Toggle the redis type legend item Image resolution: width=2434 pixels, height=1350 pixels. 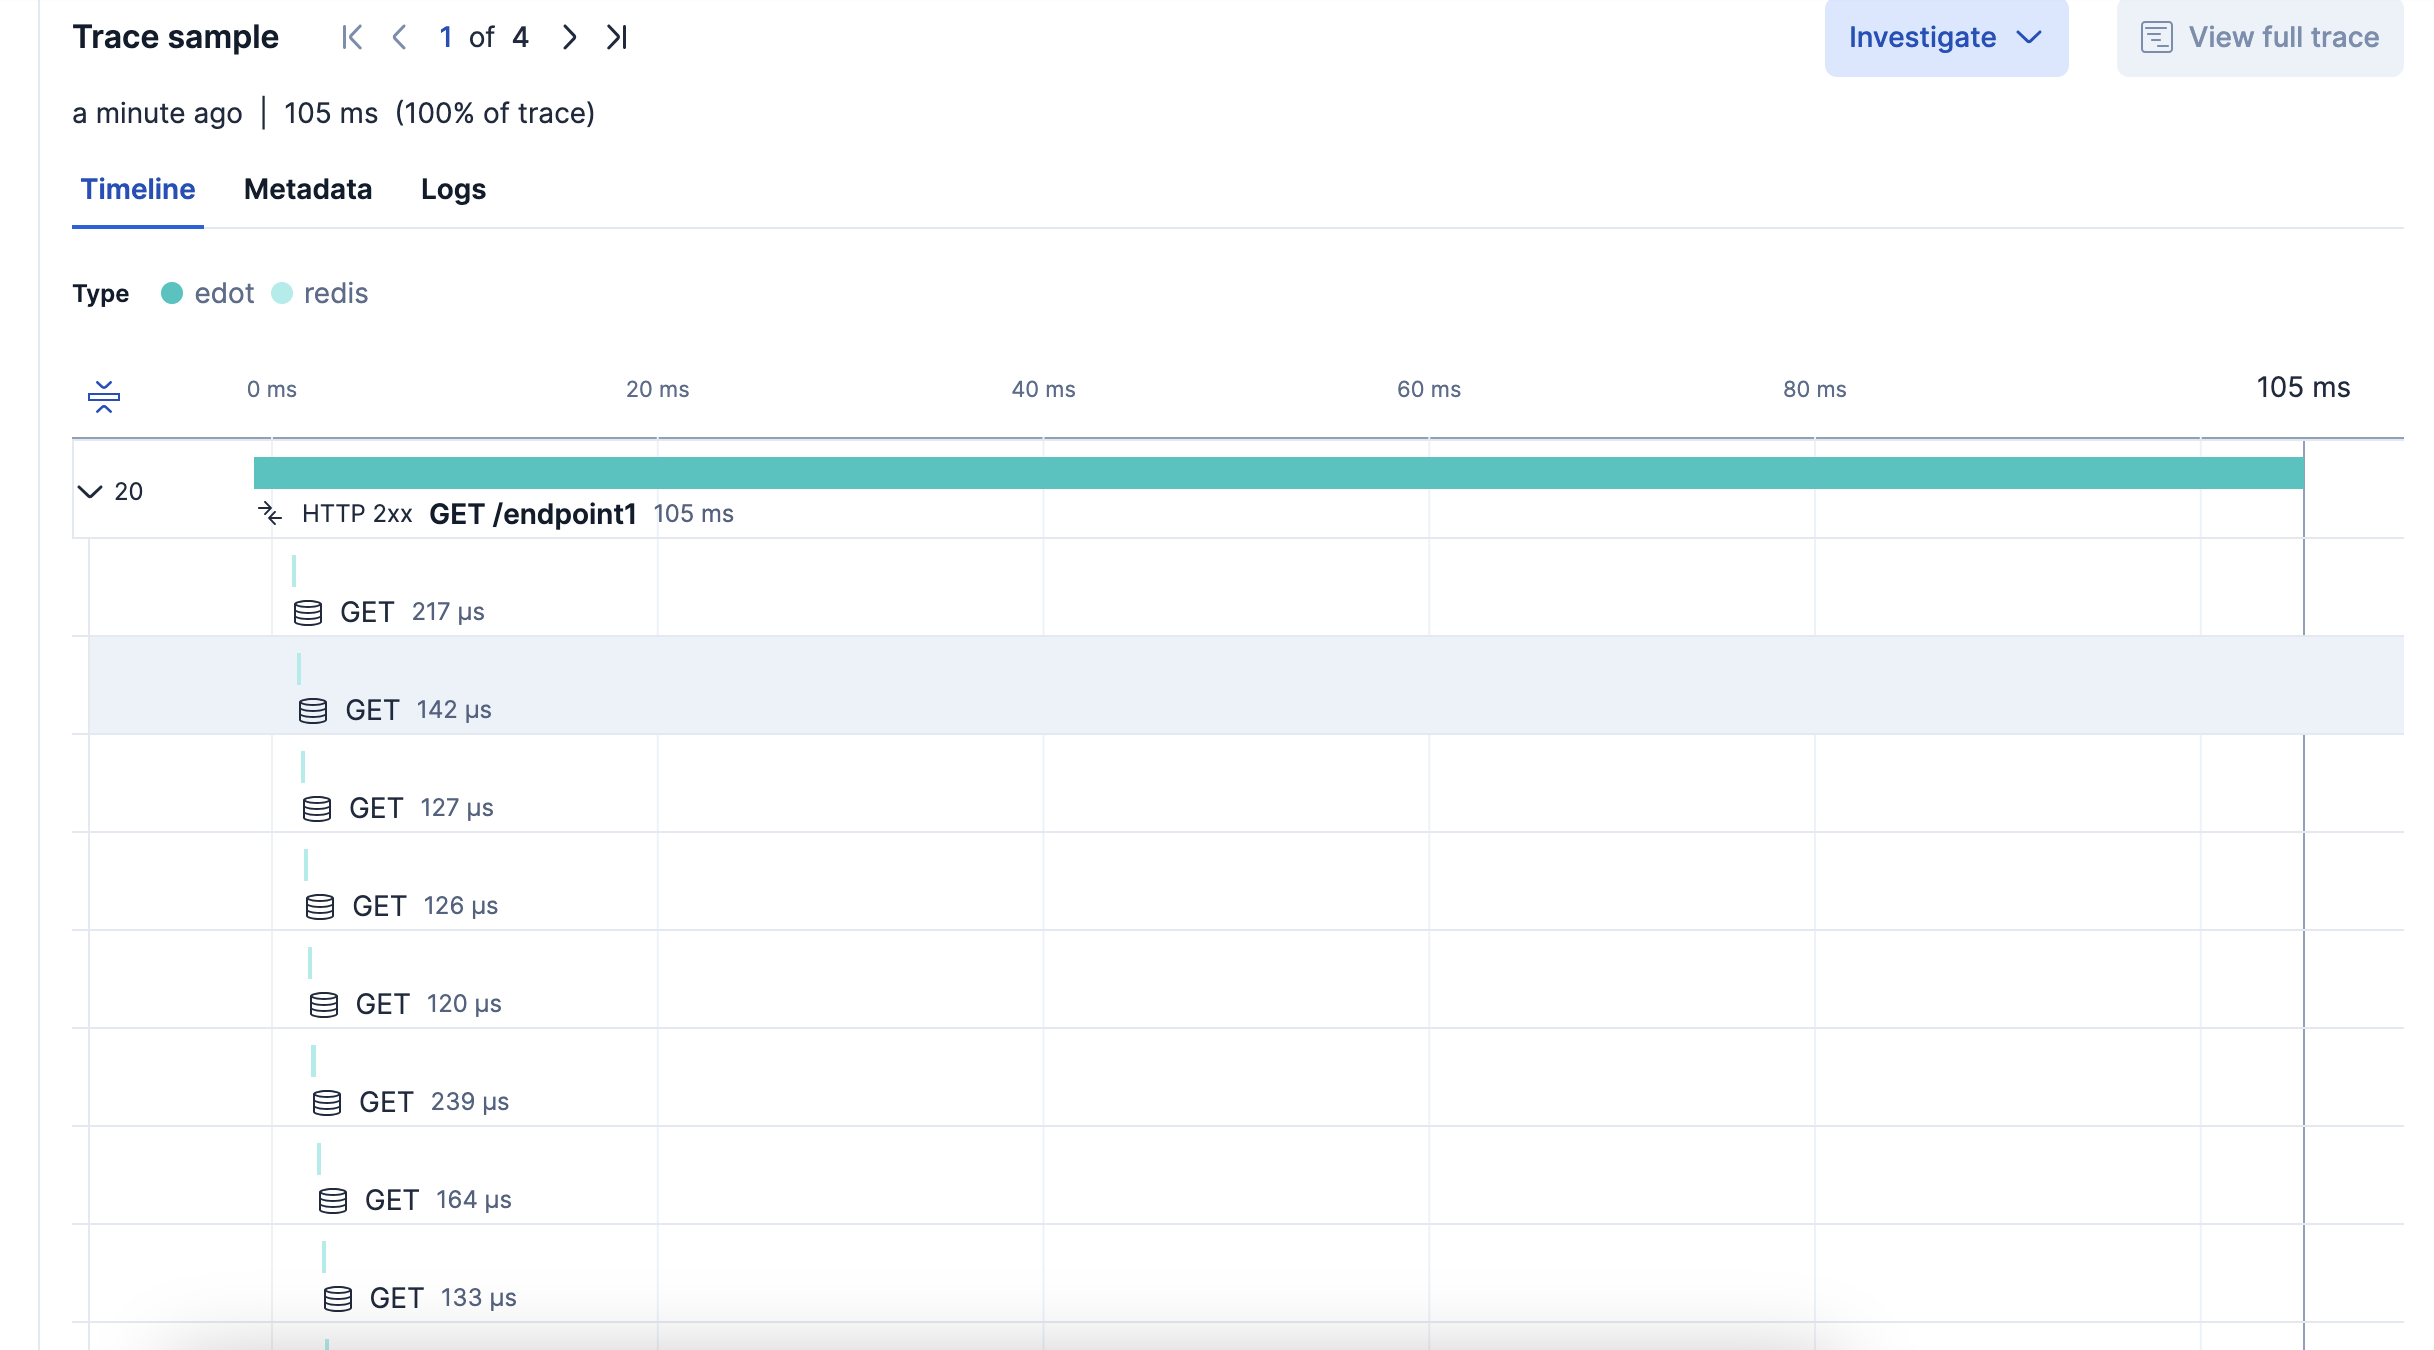tap(320, 293)
